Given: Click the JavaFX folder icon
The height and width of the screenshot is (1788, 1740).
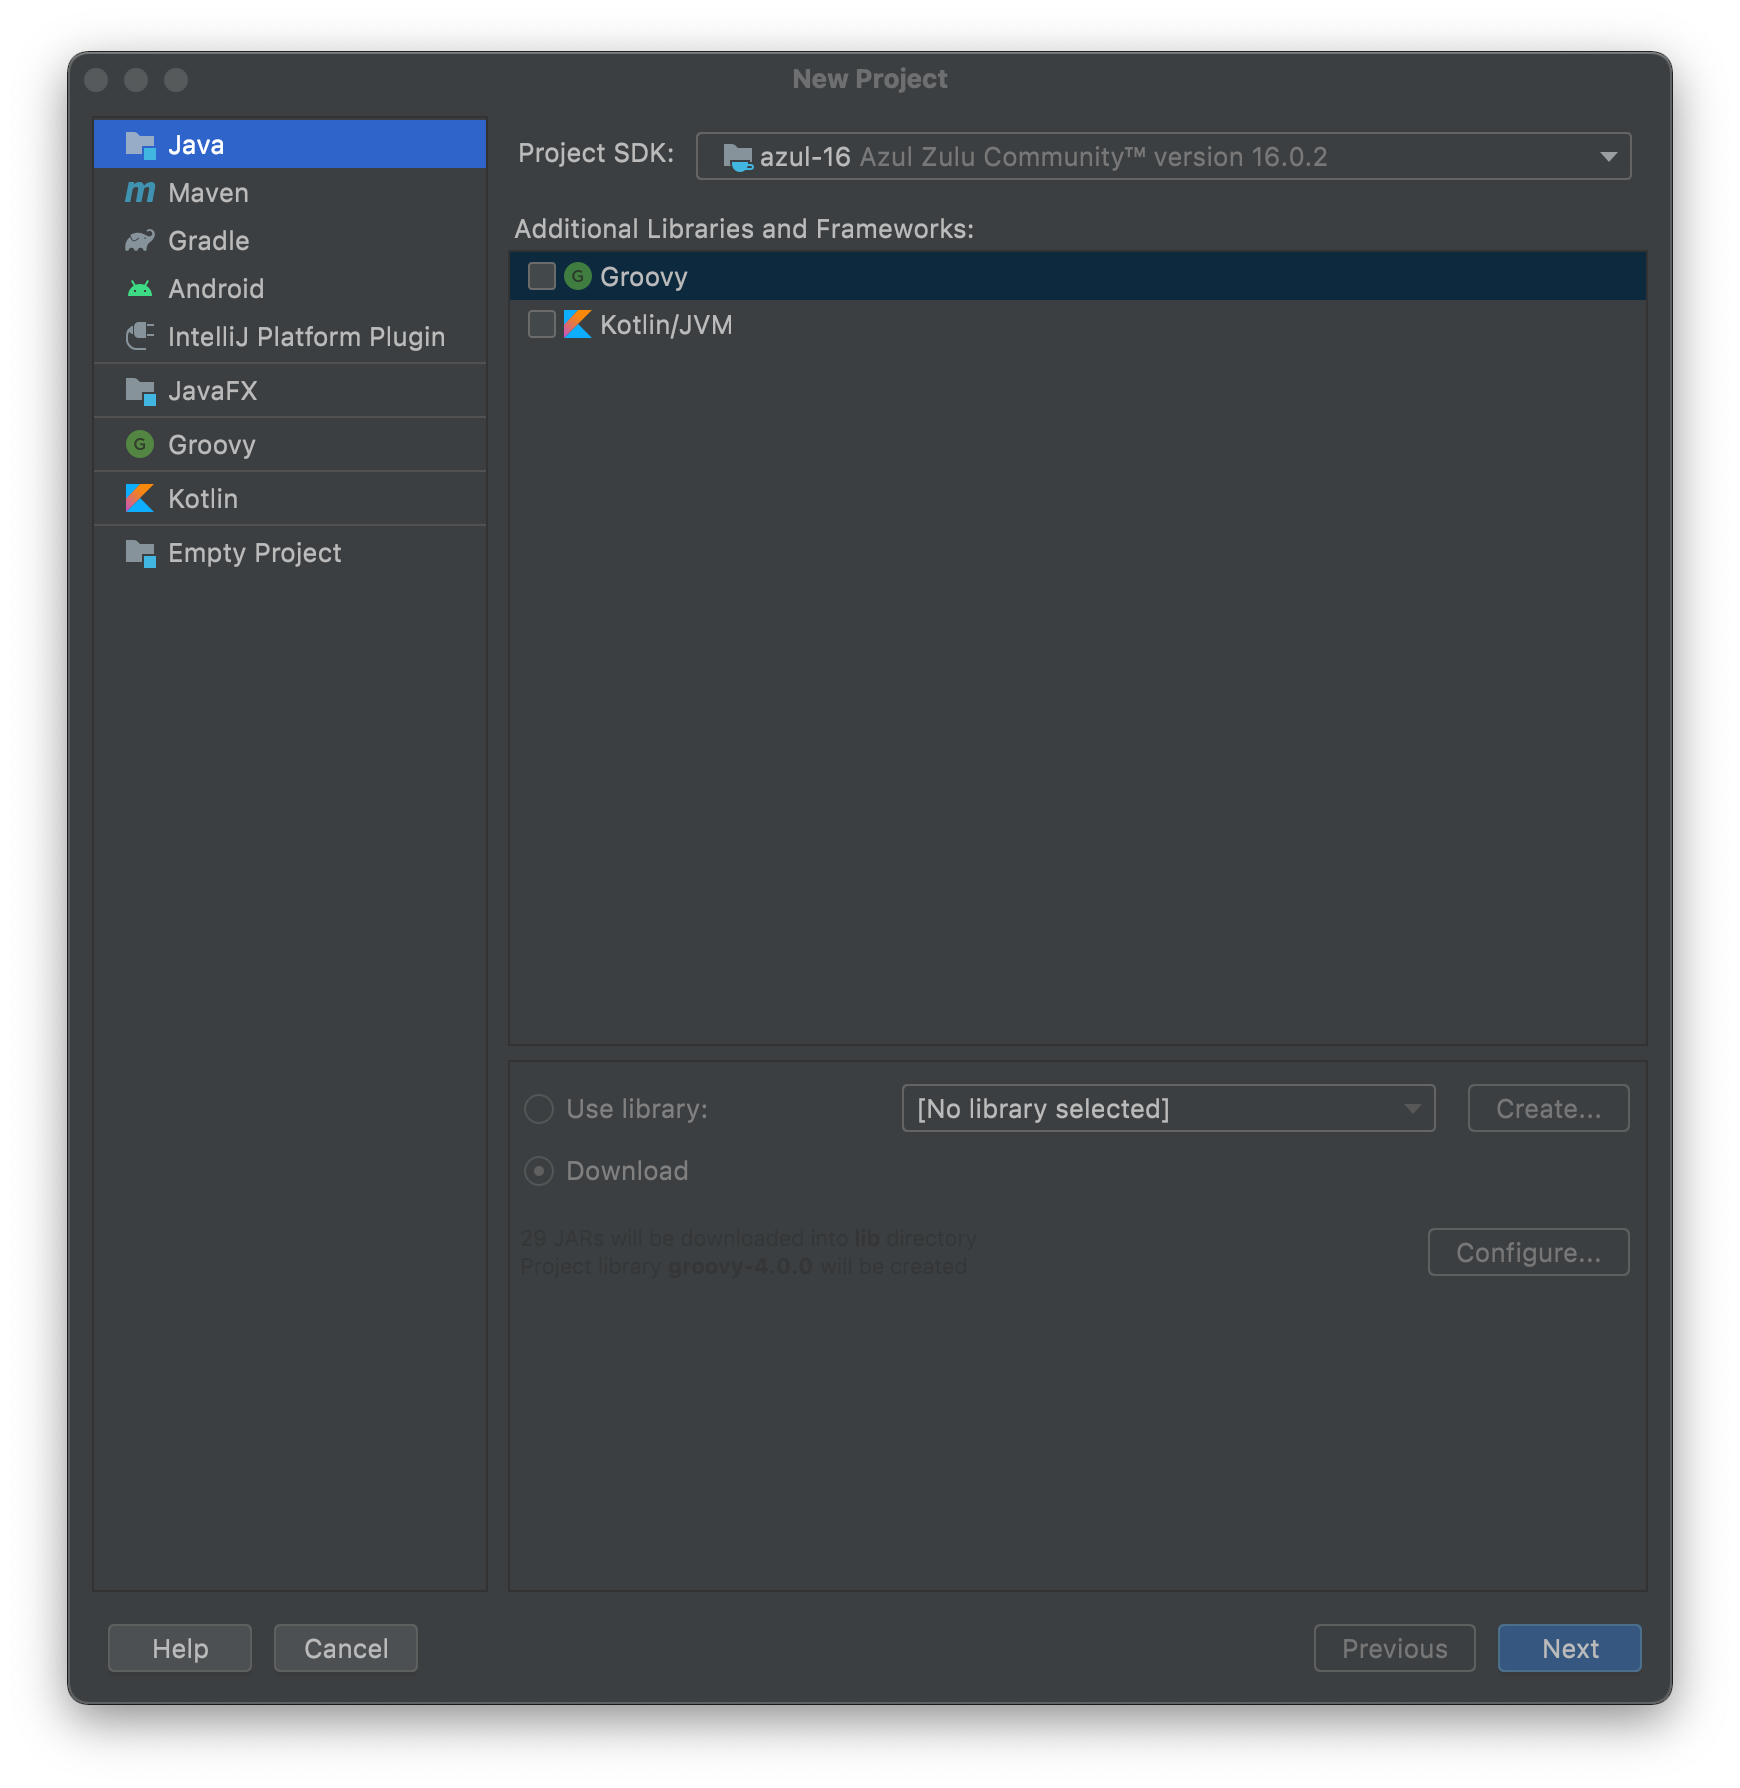Looking at the screenshot, I should tap(140, 391).
